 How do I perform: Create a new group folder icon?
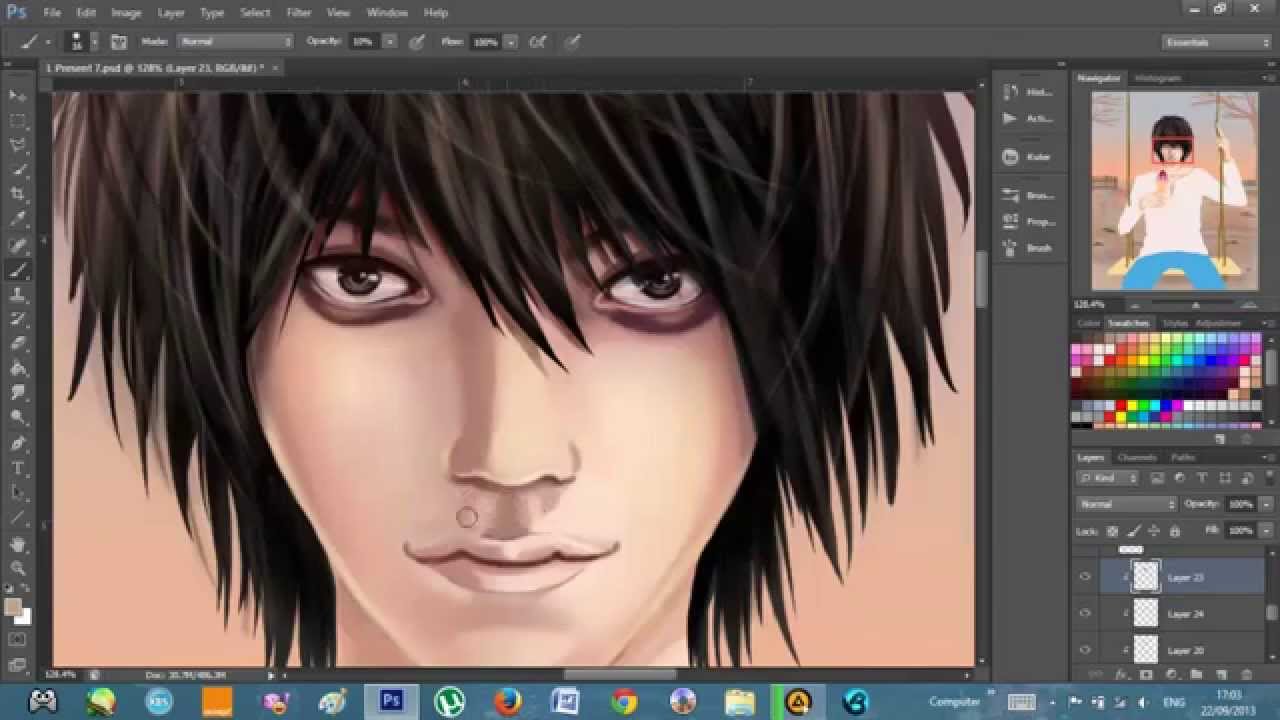click(1196, 675)
